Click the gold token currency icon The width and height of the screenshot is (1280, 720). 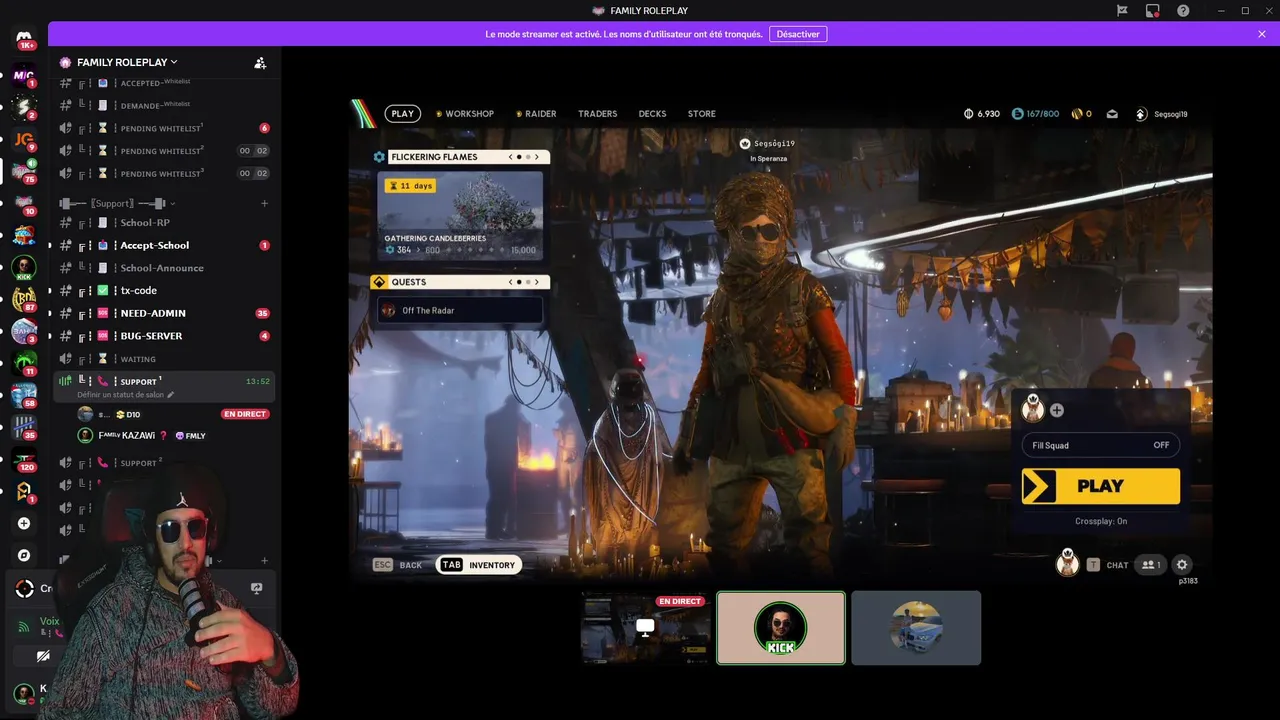pos(1077,114)
